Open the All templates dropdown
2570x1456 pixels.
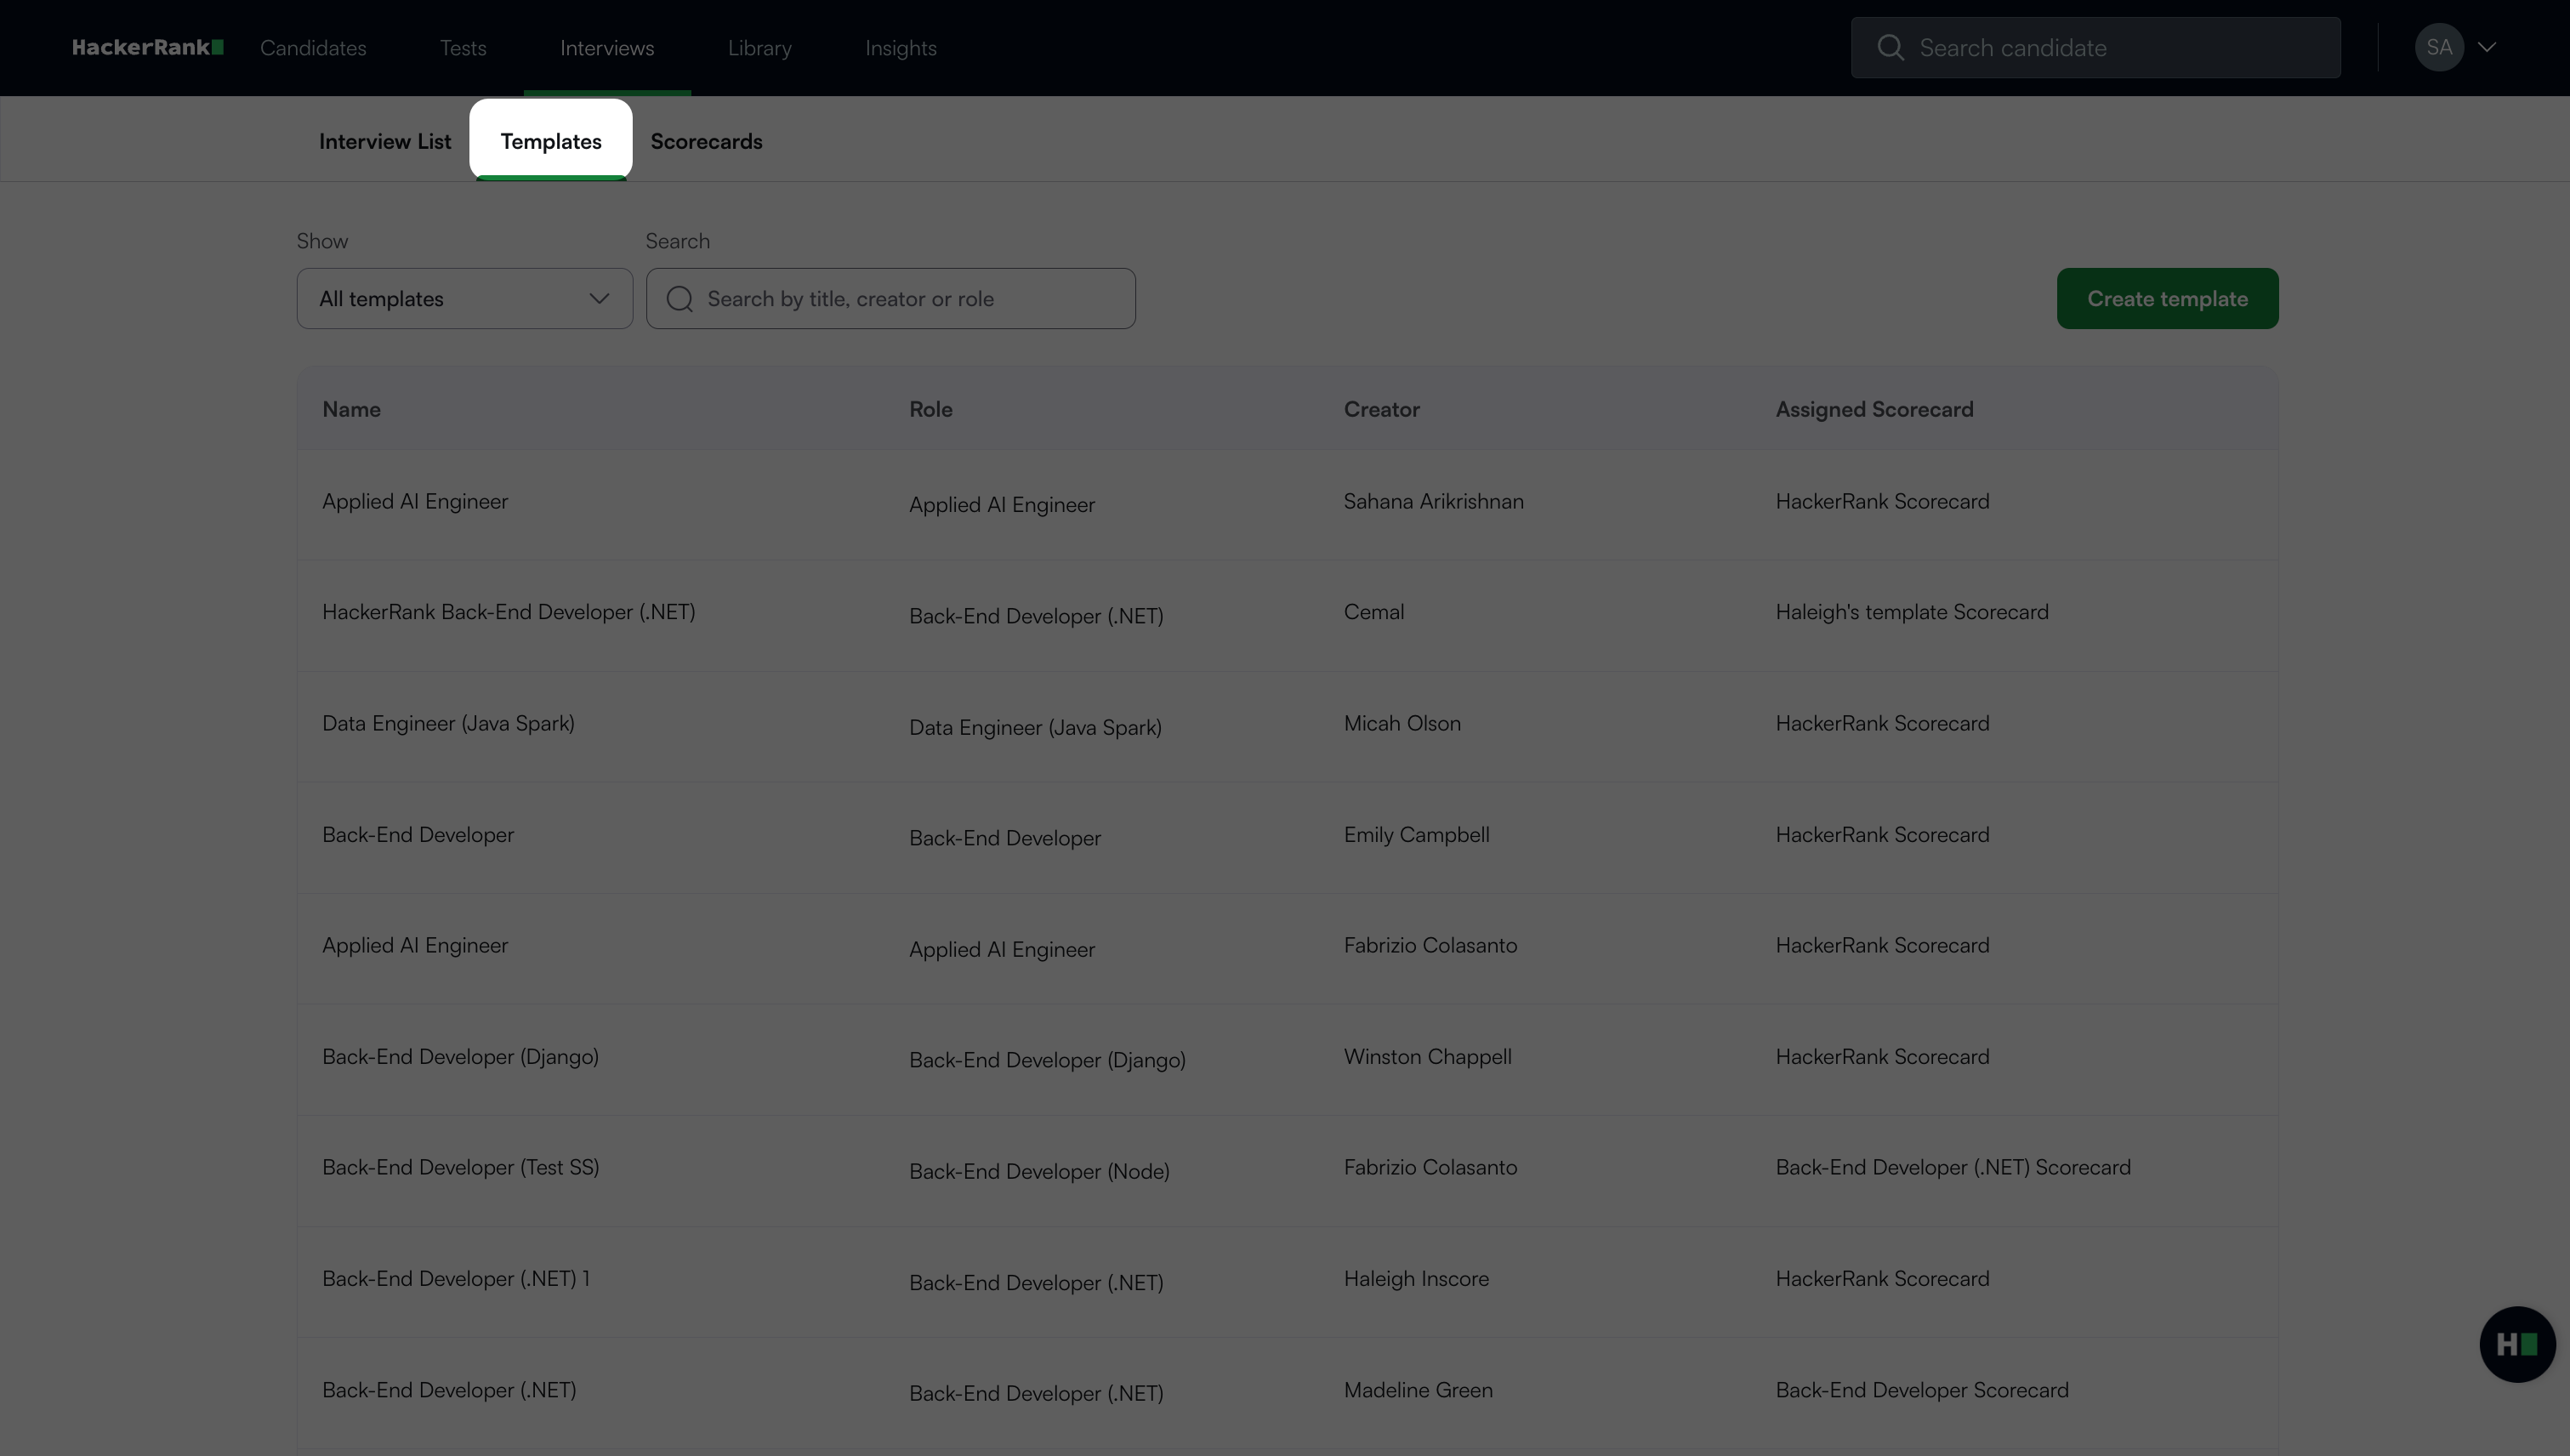464,299
